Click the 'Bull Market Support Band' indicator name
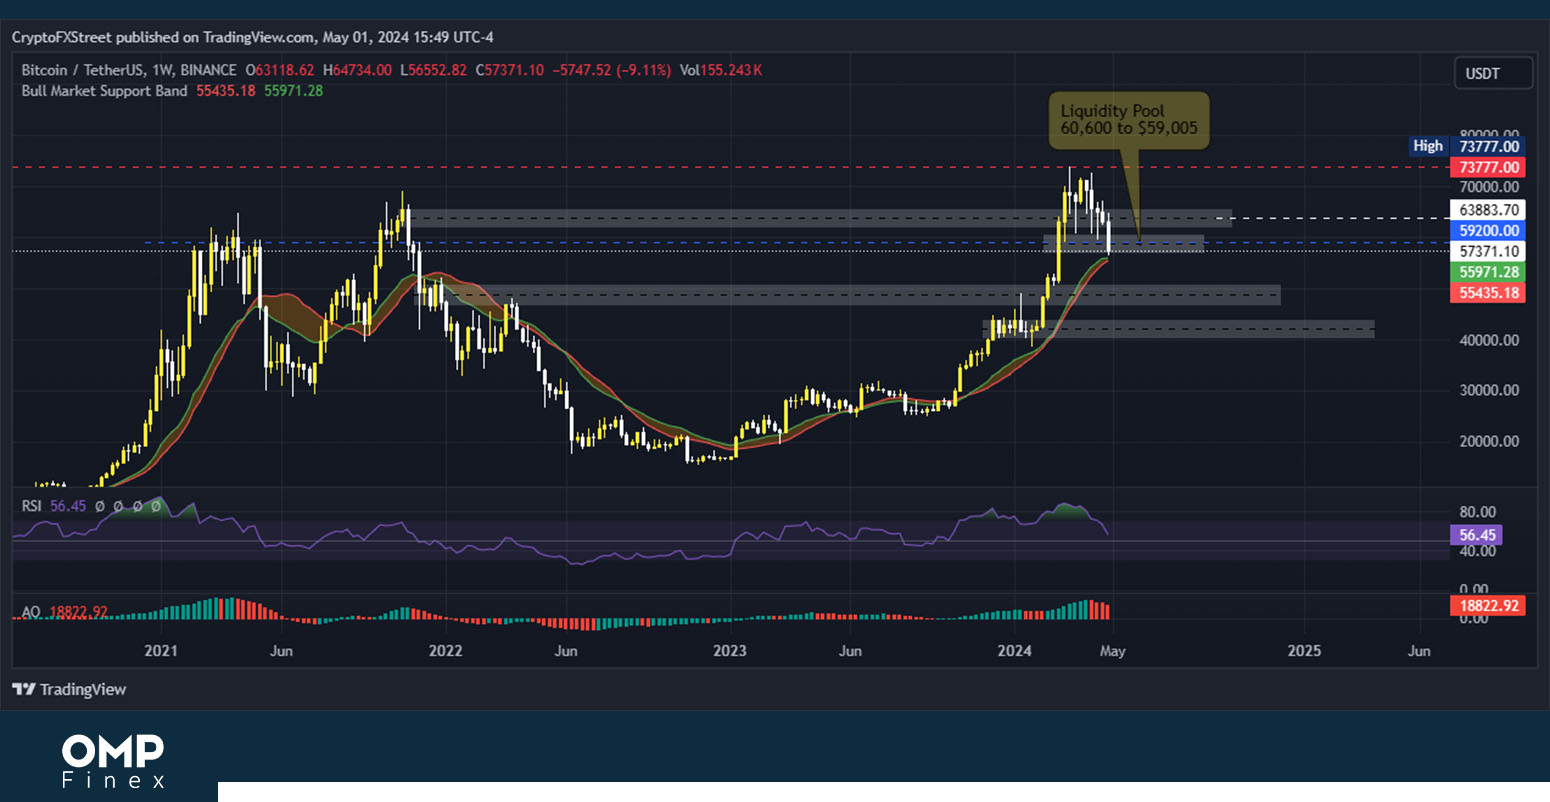 click(105, 90)
